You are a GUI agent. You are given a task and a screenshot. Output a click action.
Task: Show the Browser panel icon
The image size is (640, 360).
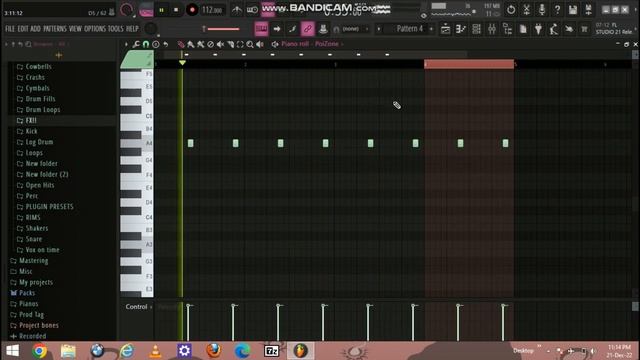(507, 29)
